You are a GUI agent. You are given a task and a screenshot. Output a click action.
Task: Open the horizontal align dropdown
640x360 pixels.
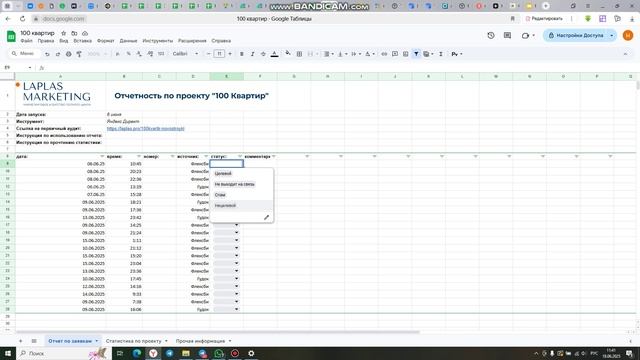[328, 54]
